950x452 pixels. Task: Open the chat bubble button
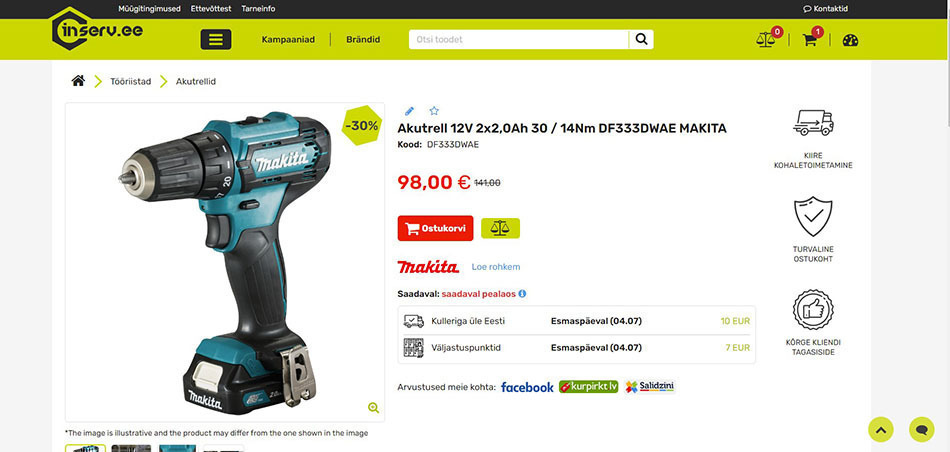click(x=922, y=430)
